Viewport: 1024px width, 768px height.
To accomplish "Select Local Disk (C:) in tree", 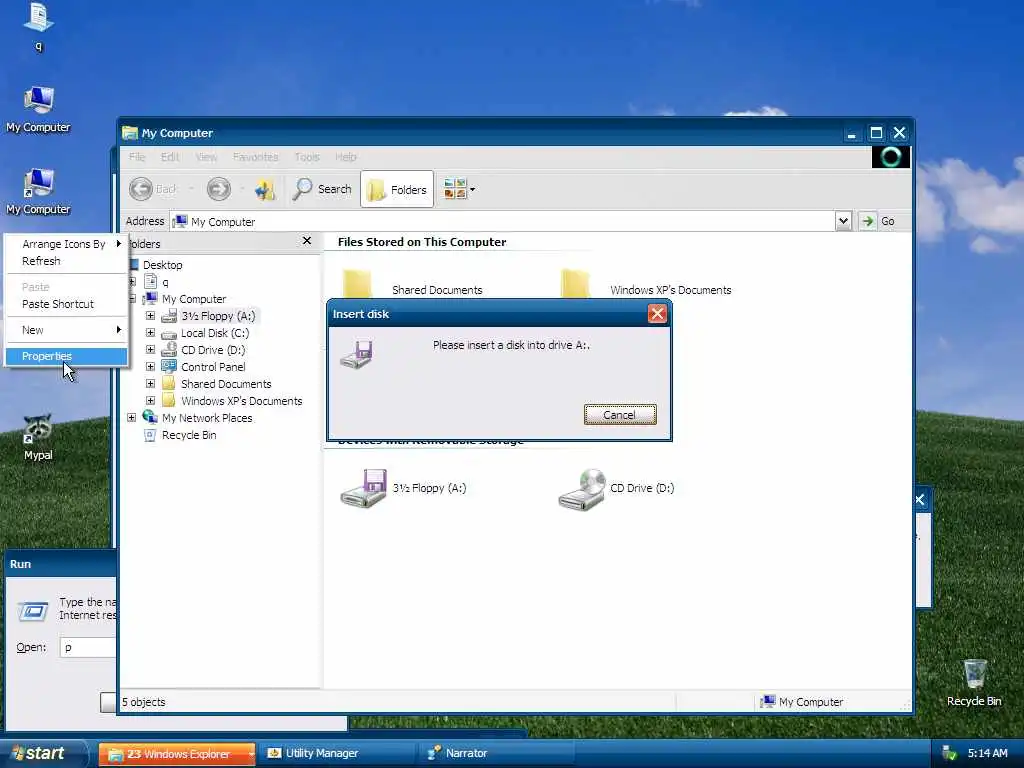I will coord(215,332).
